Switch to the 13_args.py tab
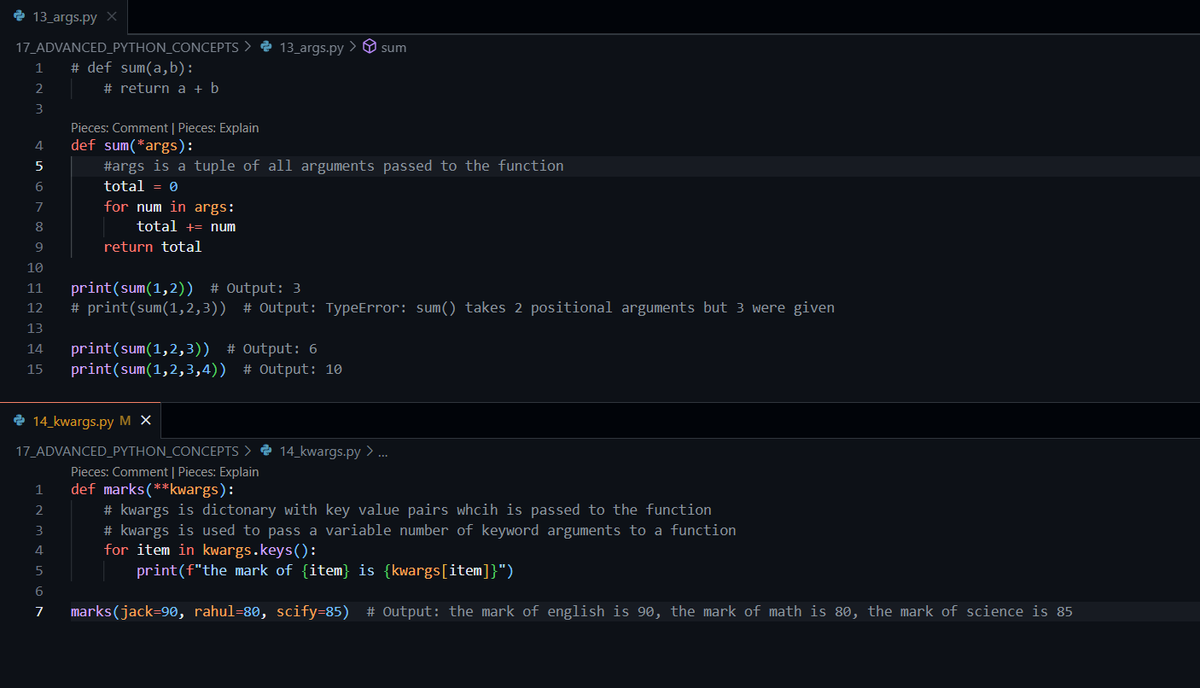Image resolution: width=1200 pixels, height=688 pixels. [65, 17]
